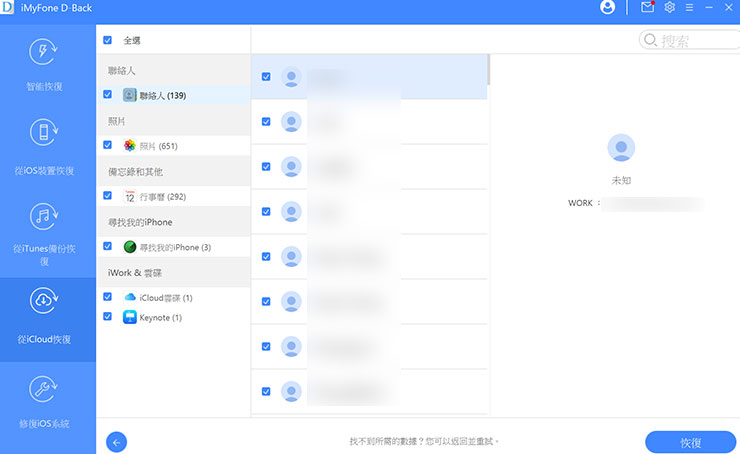Click the Contacts category icon
Screen dimensions: 740x454
pos(130,95)
